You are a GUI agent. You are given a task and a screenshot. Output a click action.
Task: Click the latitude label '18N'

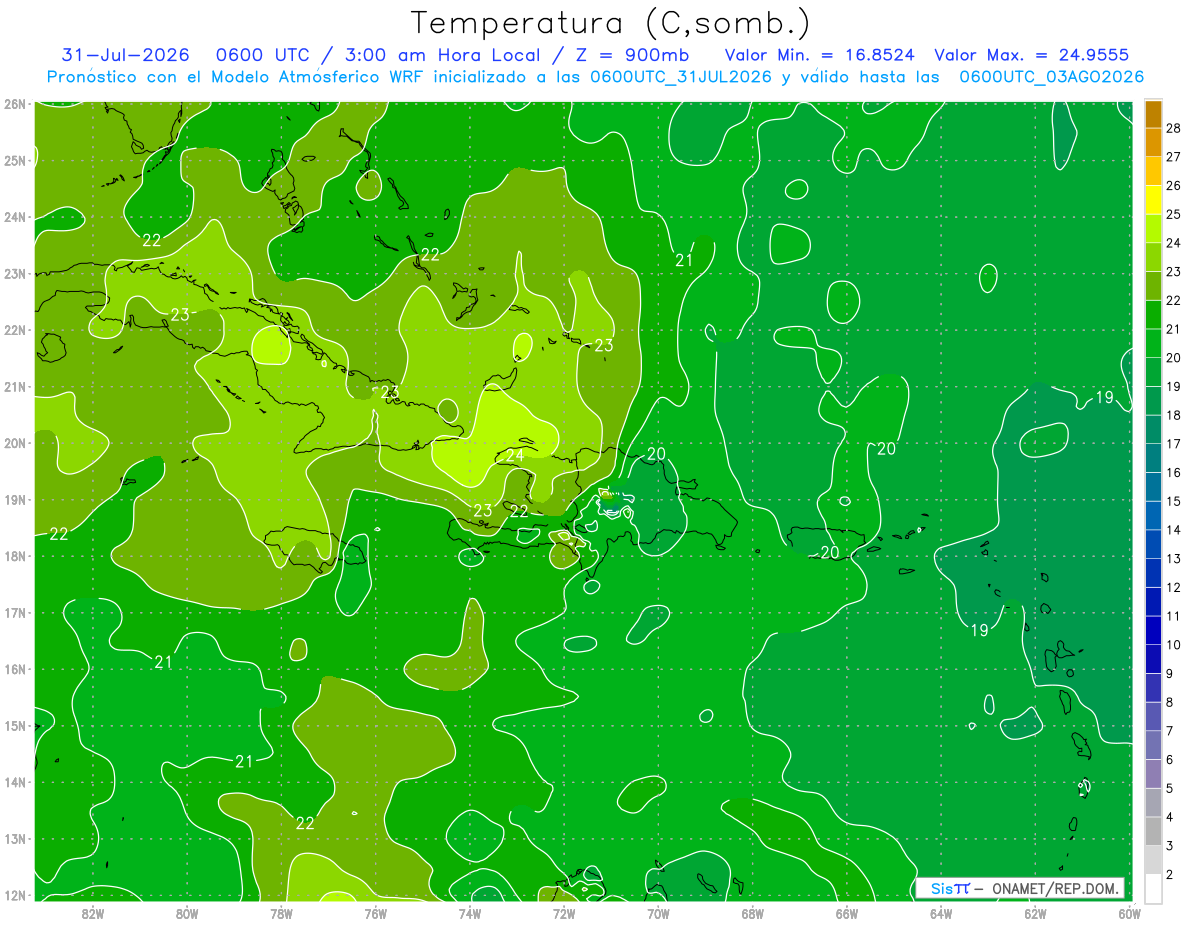click(x=15, y=556)
